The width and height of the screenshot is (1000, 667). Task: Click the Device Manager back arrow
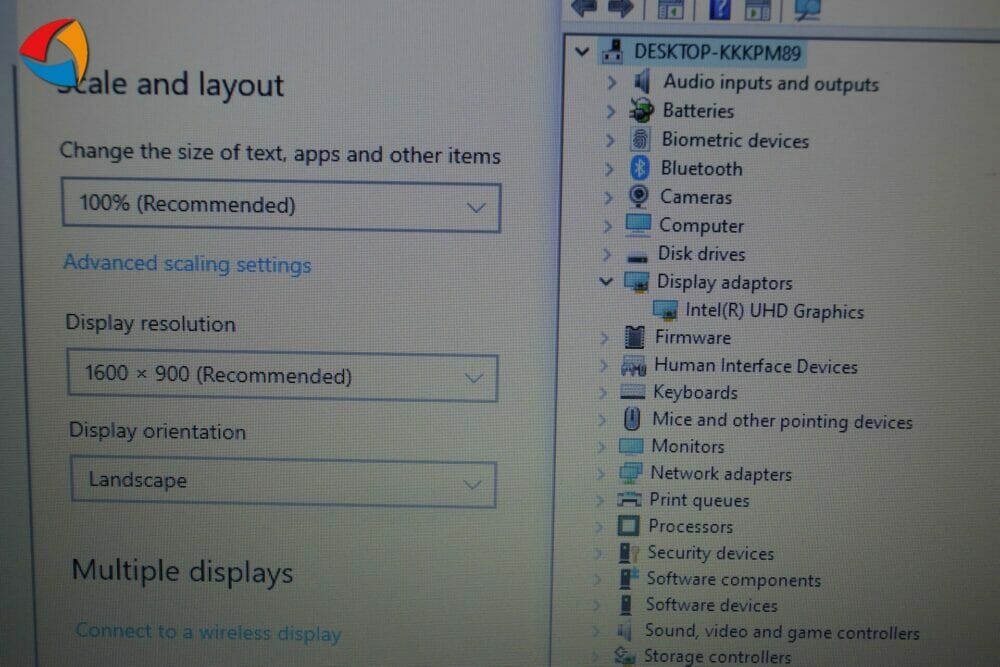tap(583, 8)
